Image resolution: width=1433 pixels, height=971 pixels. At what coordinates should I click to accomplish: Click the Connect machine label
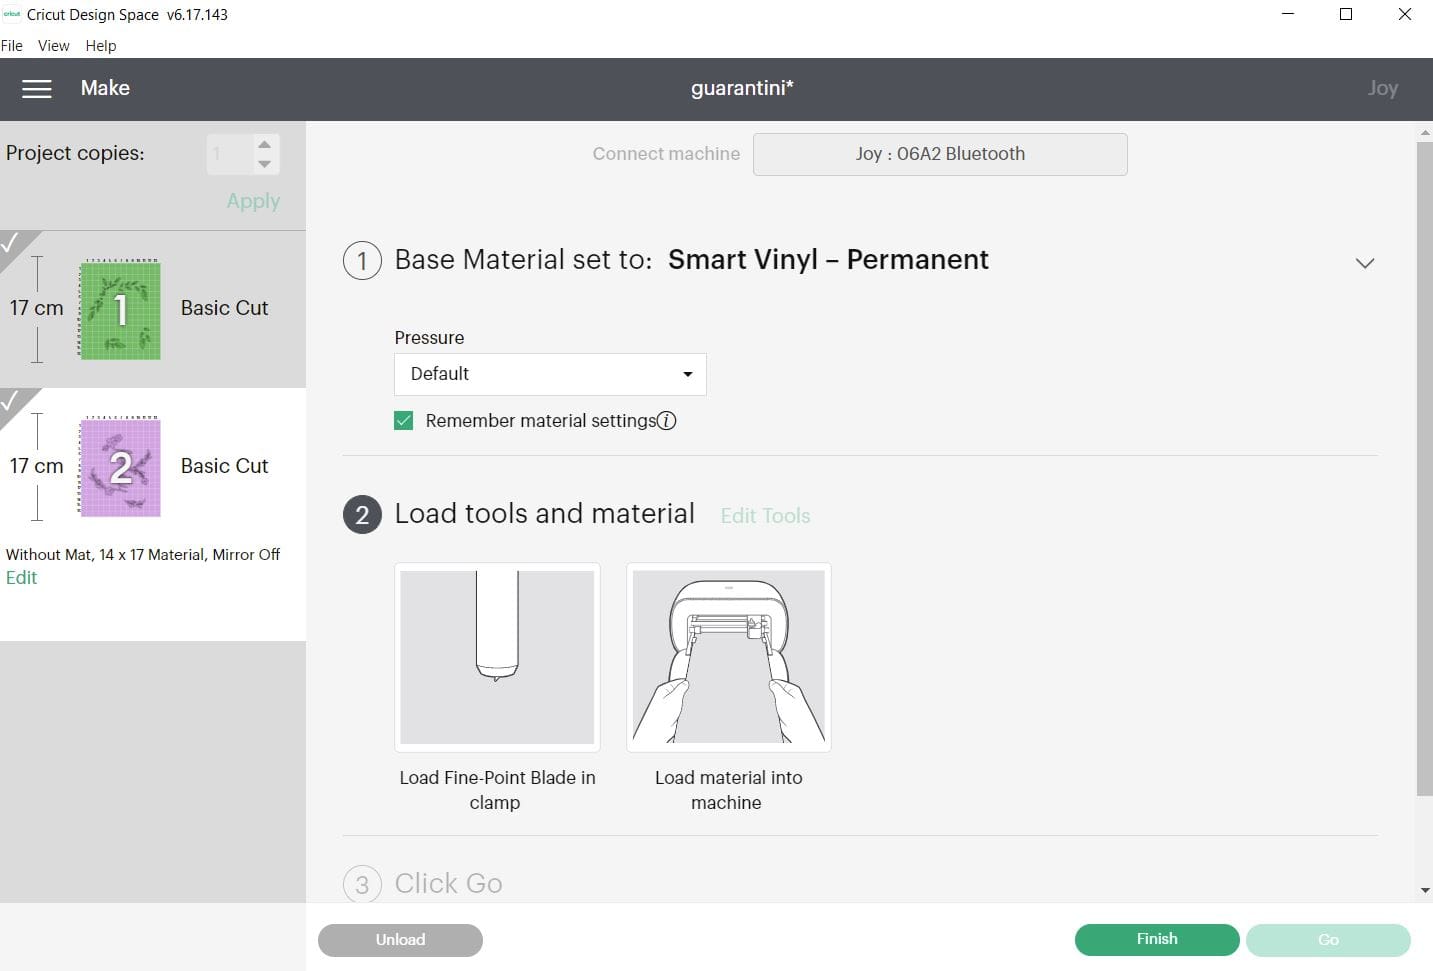(x=666, y=154)
